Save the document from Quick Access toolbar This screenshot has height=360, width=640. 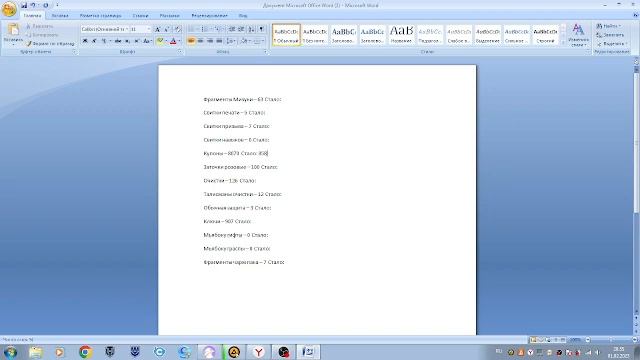(x=24, y=5)
